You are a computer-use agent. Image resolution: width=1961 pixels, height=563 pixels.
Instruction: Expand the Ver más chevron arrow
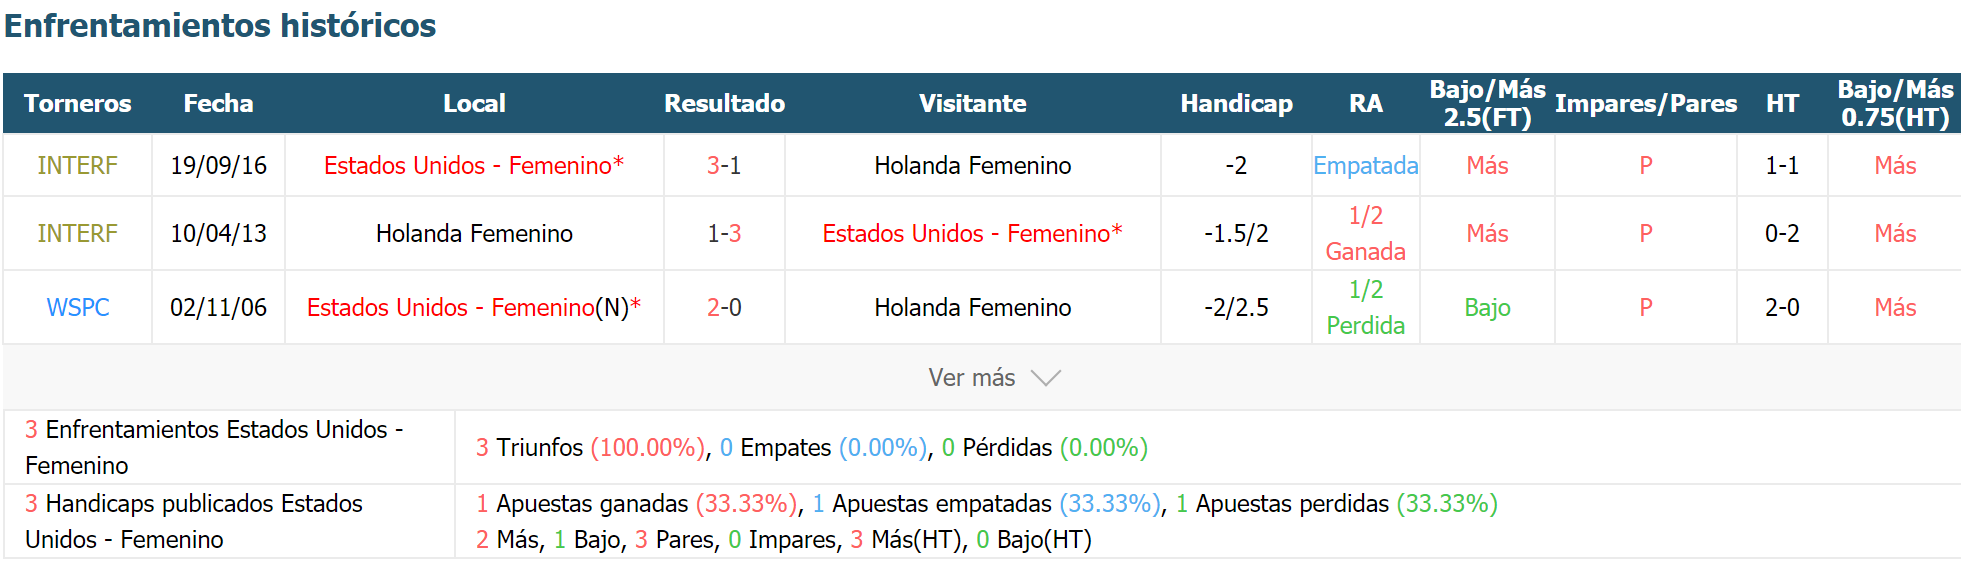click(x=1046, y=378)
